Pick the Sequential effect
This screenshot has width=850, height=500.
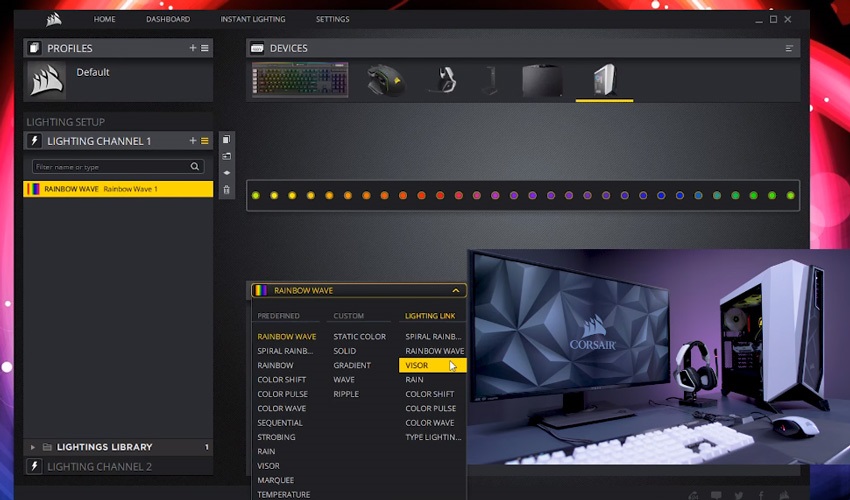click(280, 423)
